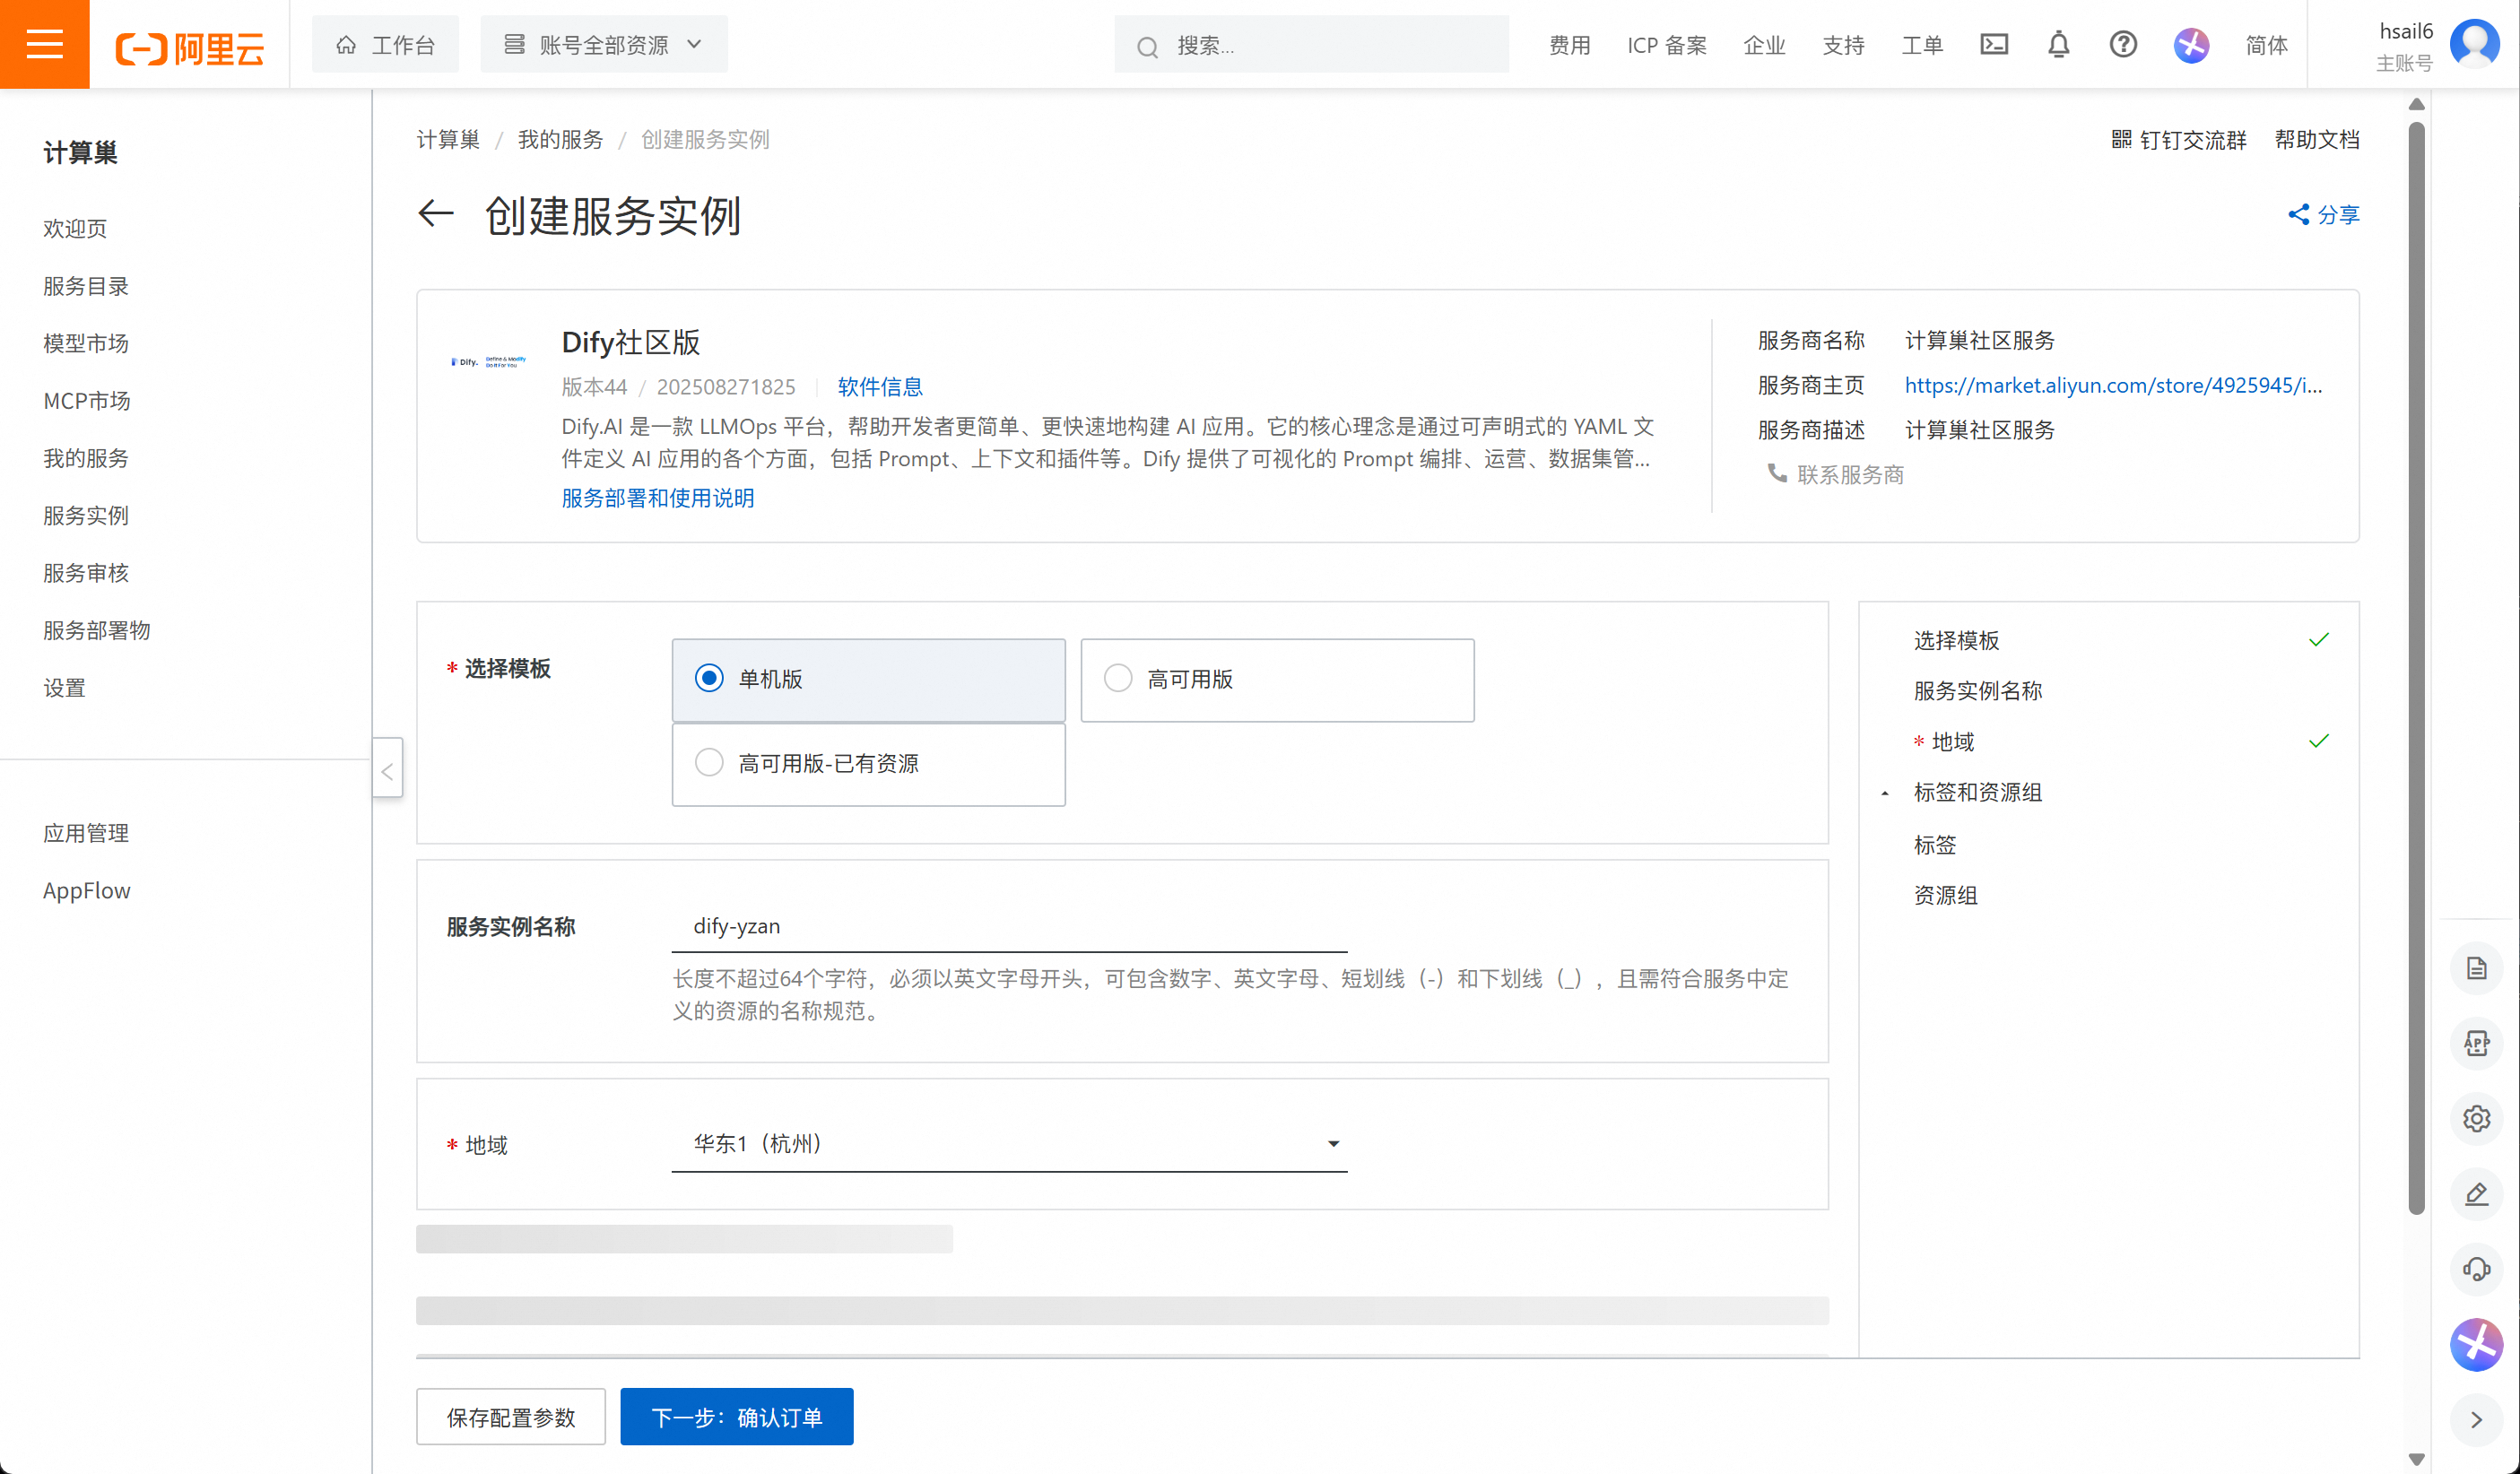Collapse the left sidebar panel
The height and width of the screenshot is (1474, 2520).
(387, 770)
